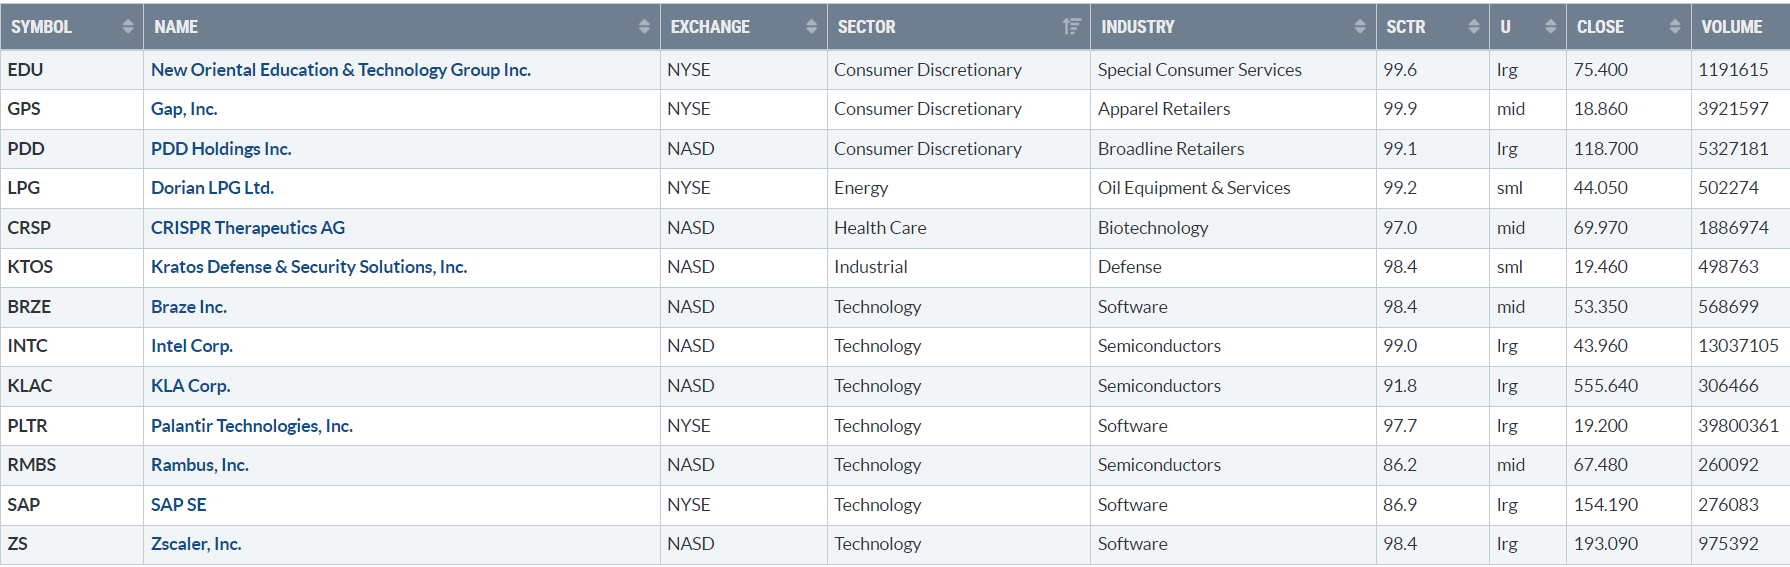Viewport: 1790px width, 567px height.
Task: Click the SECTOR sorted-ascending icon
Action: pos(1071,27)
